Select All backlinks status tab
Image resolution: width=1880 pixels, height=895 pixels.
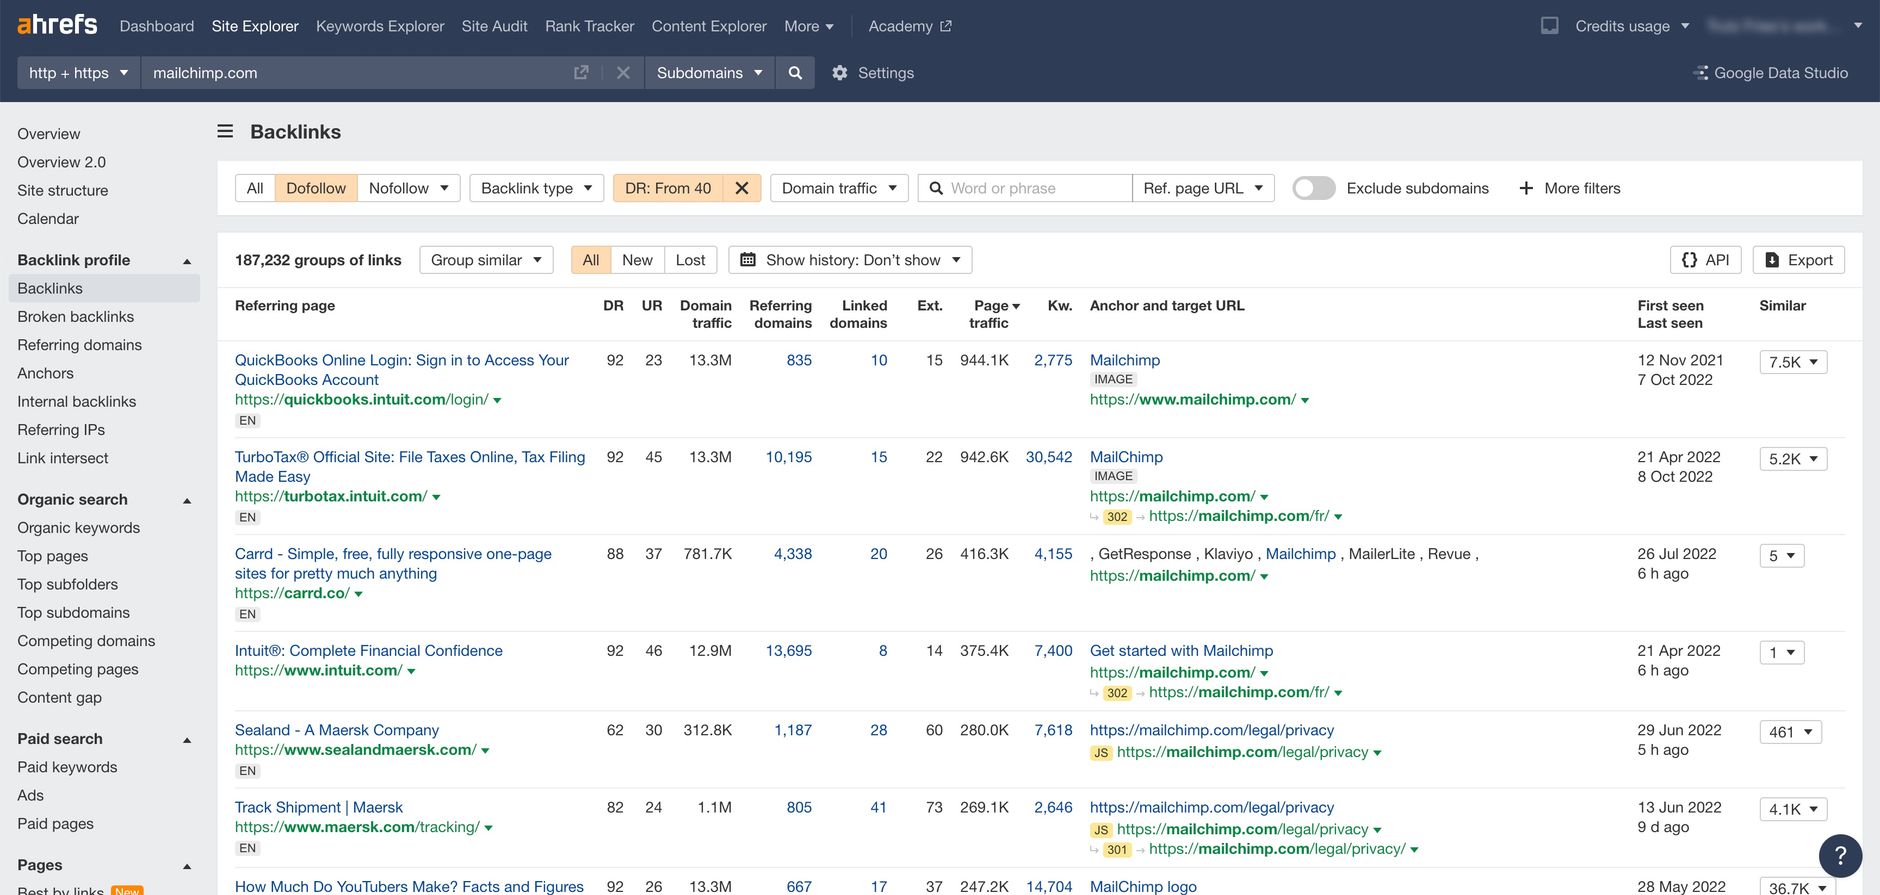coord(591,260)
